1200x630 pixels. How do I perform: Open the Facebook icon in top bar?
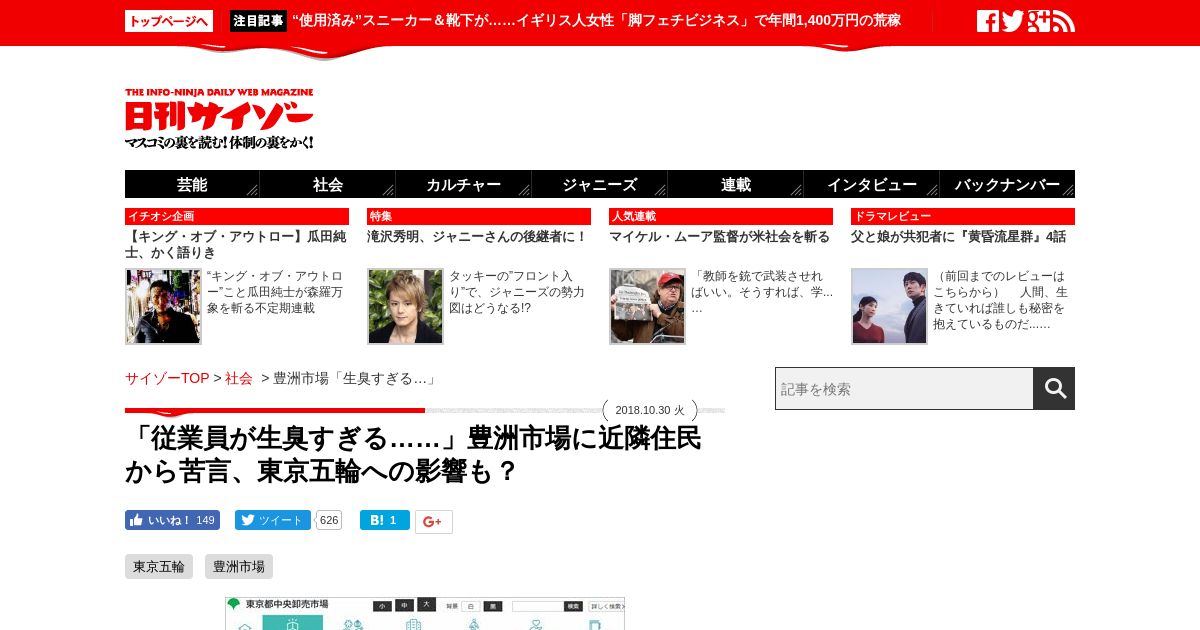pos(988,21)
